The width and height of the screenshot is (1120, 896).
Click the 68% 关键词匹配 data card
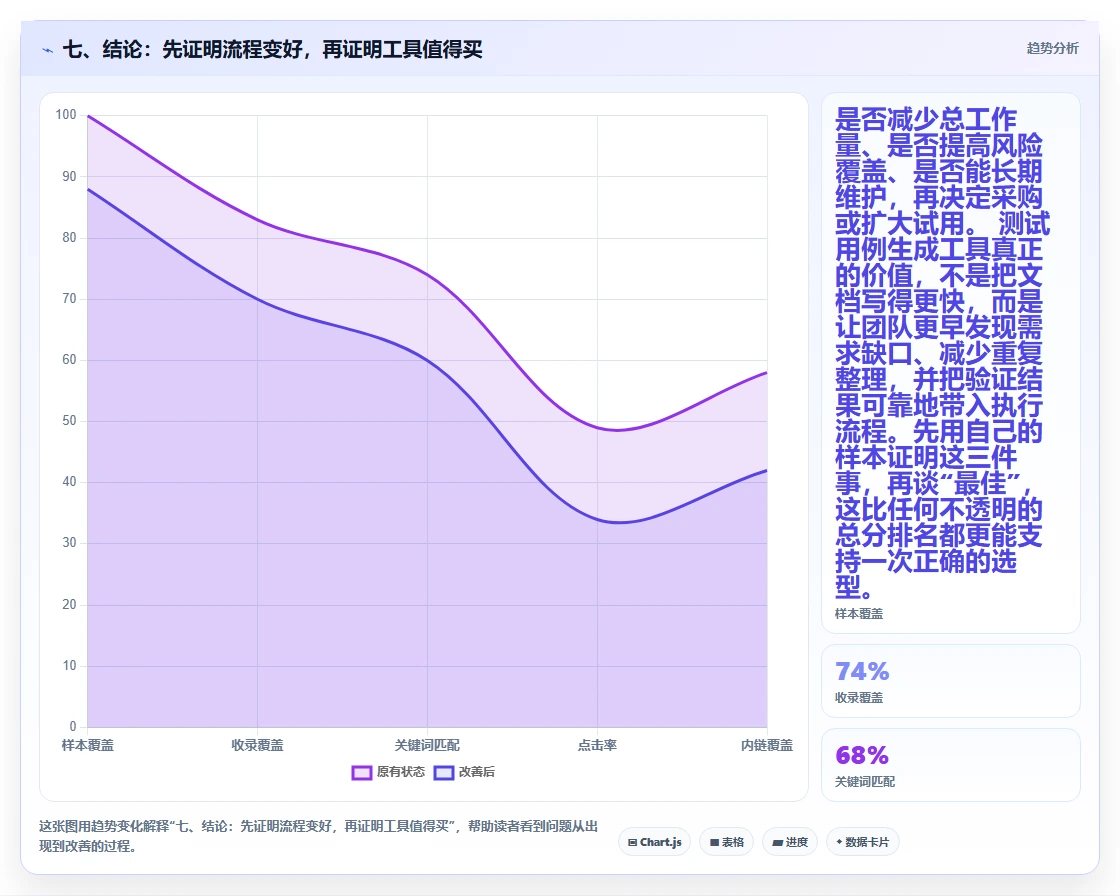[x=951, y=765]
